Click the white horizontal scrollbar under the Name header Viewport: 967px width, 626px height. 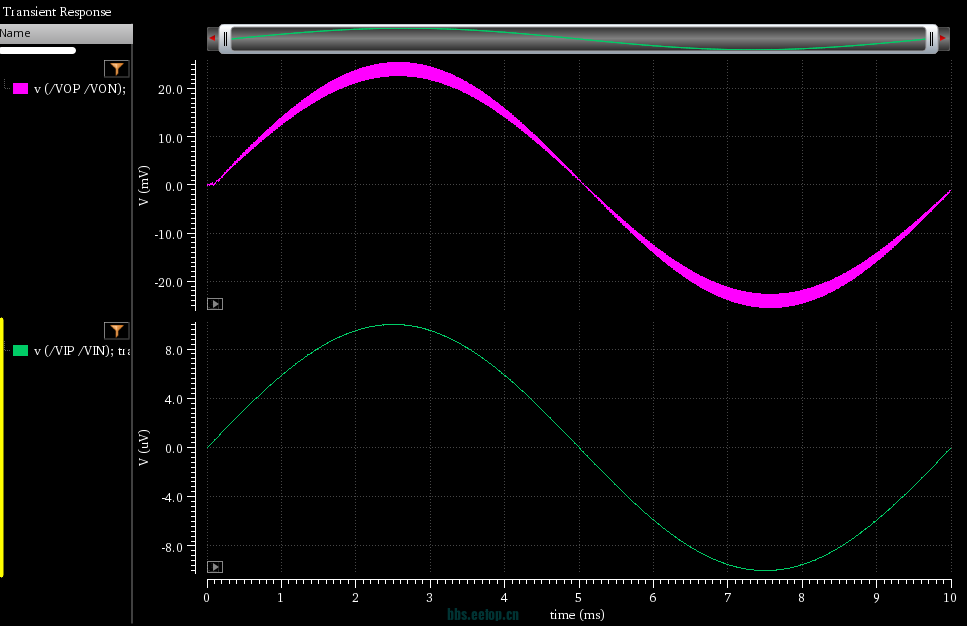coord(38,51)
